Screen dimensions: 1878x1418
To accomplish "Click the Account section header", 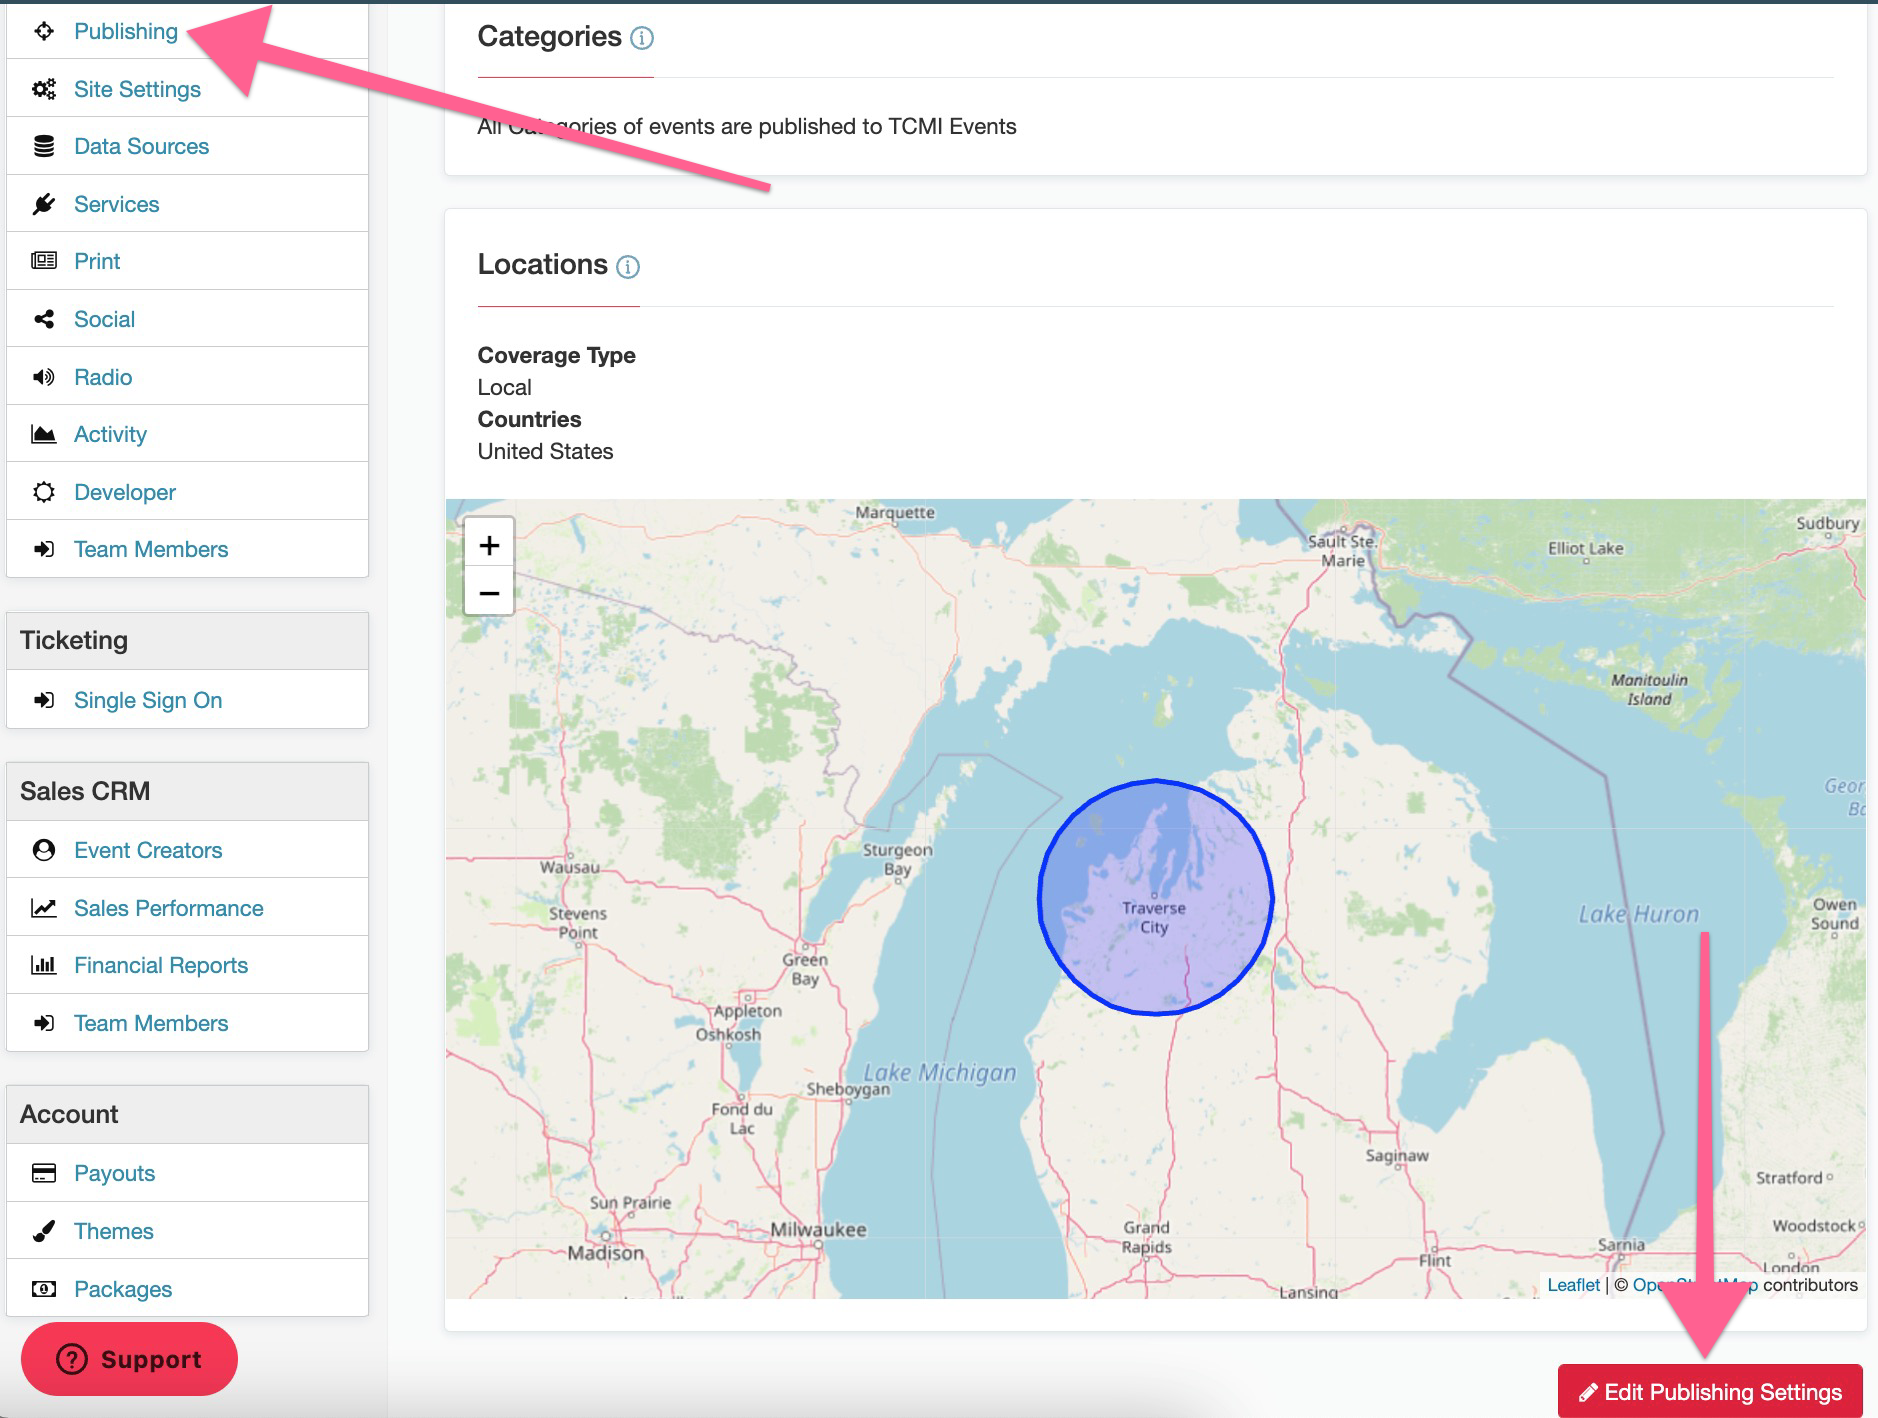I will [188, 1114].
